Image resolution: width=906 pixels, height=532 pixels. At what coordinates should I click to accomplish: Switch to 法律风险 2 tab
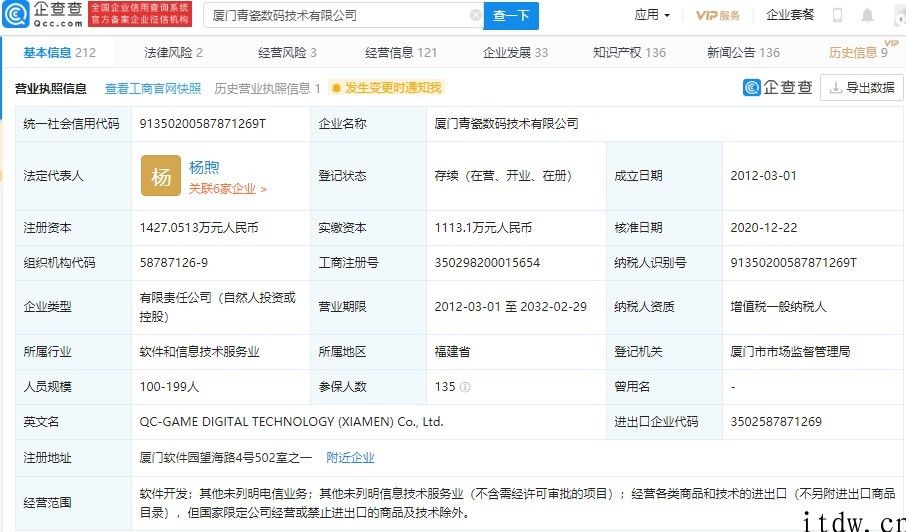[x=173, y=53]
